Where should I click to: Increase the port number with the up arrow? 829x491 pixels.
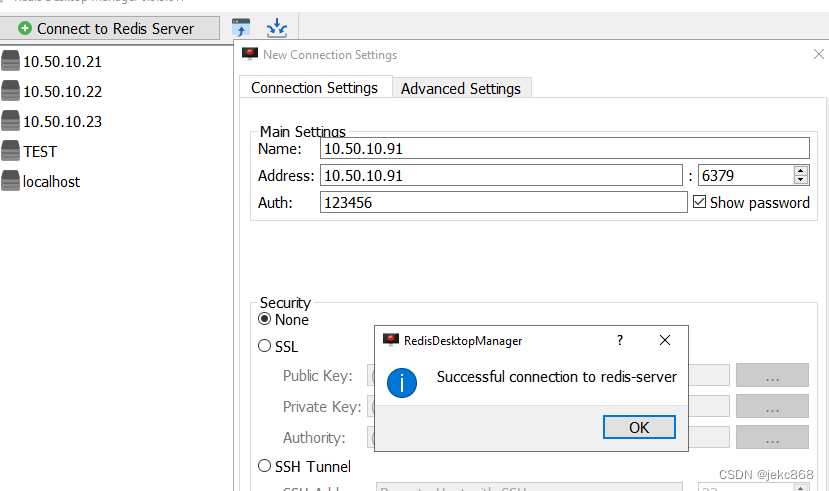coord(801,171)
